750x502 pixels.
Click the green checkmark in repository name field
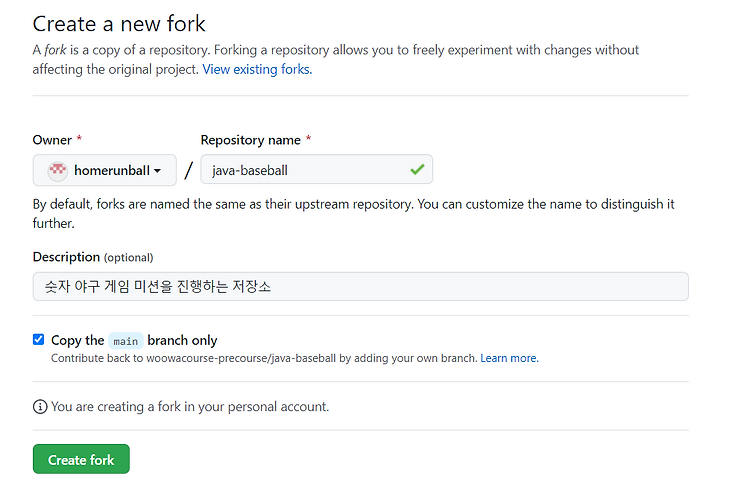pos(417,170)
